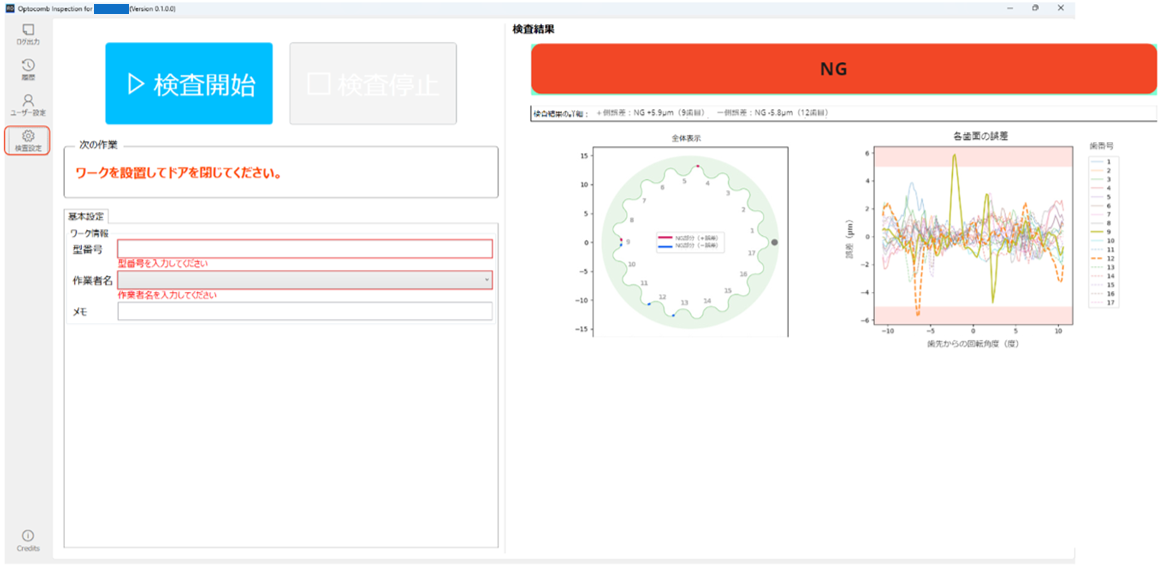Focus the 型番号 model number field

tap(304, 249)
